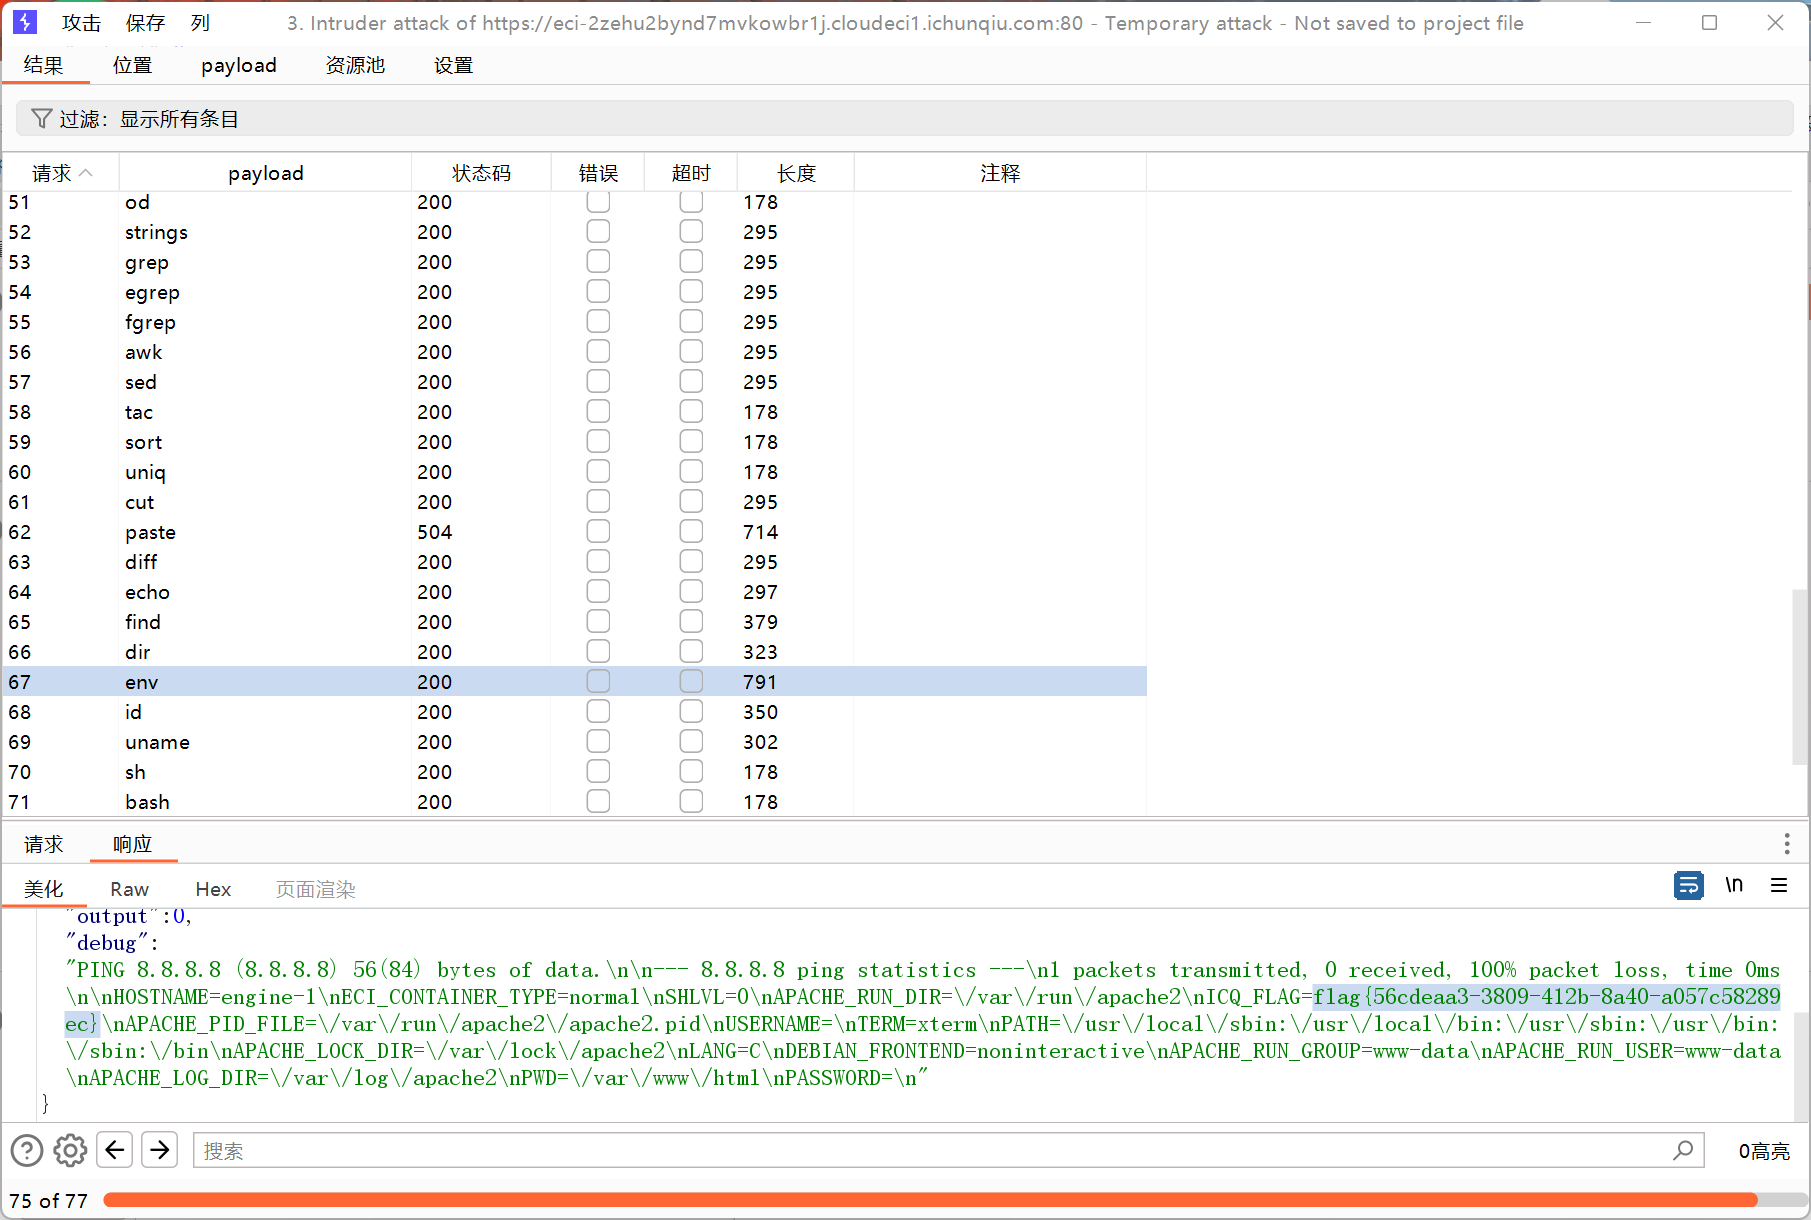Toggle 错误 checkbox for awk row

[598, 352]
